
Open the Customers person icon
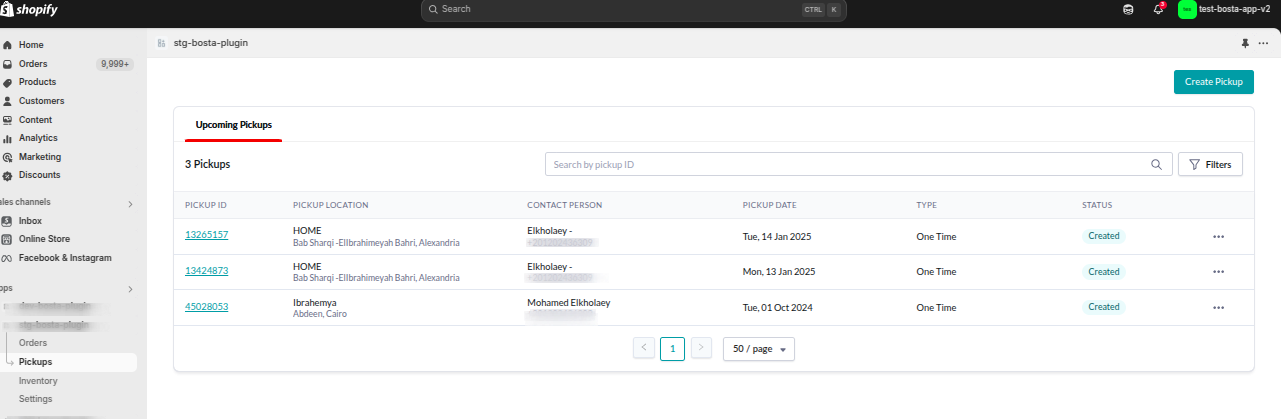click(8, 101)
